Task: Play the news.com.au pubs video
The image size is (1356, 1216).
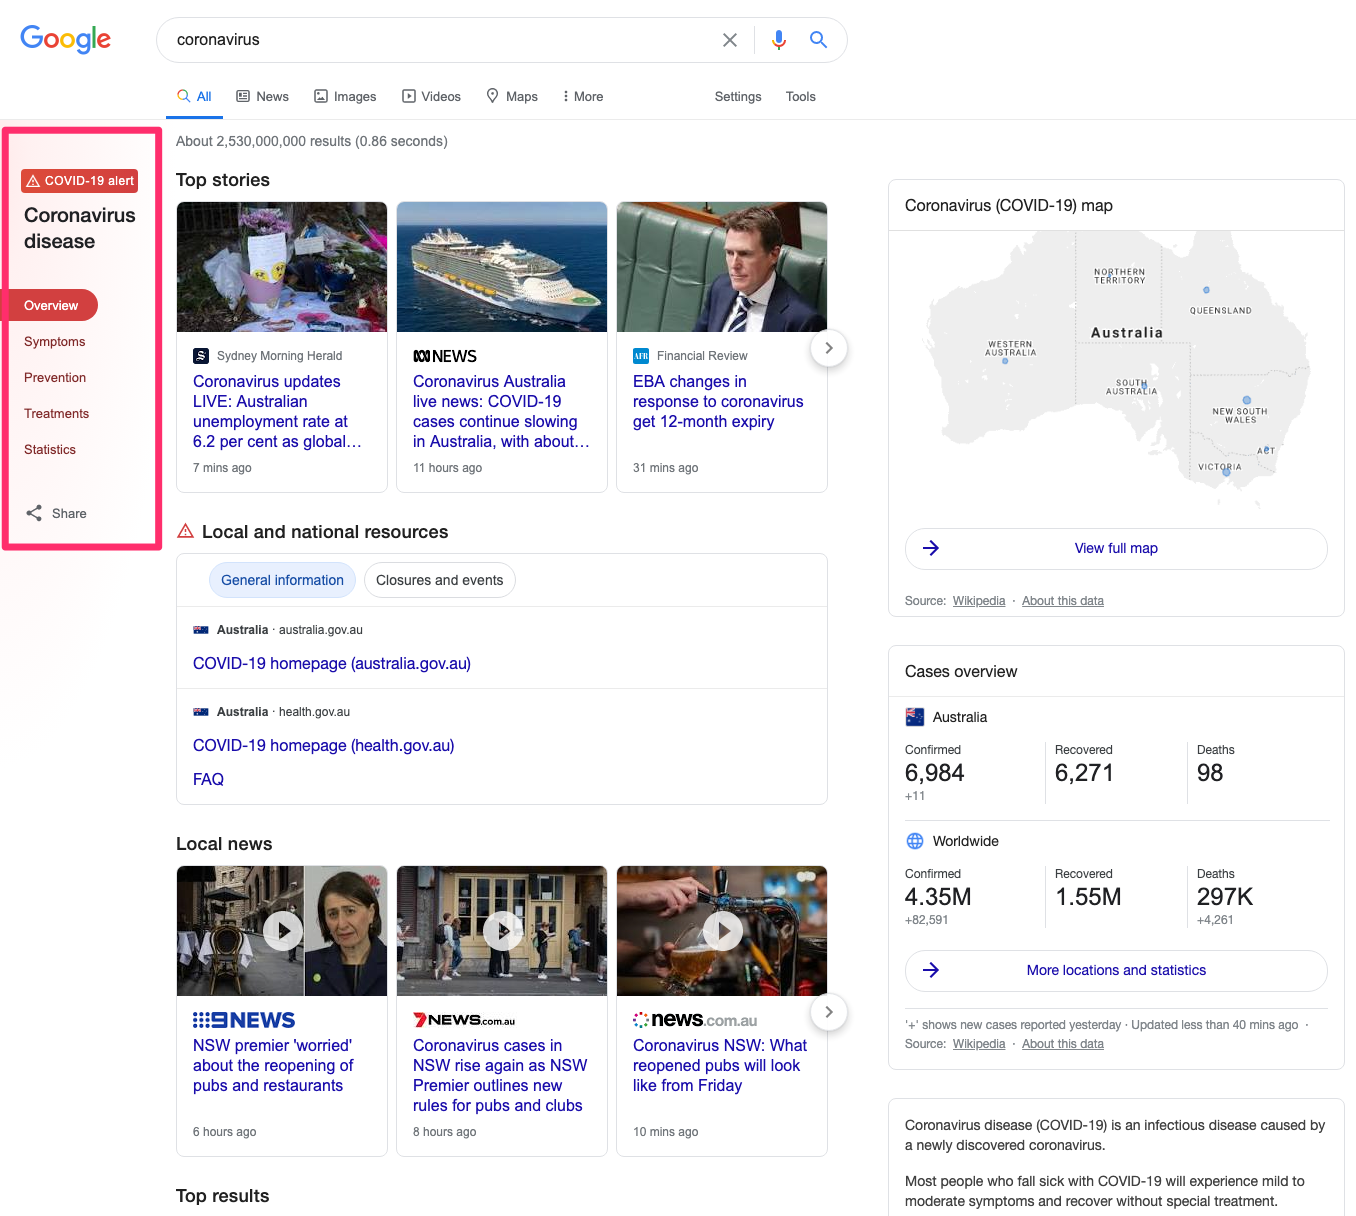Action: pos(724,931)
